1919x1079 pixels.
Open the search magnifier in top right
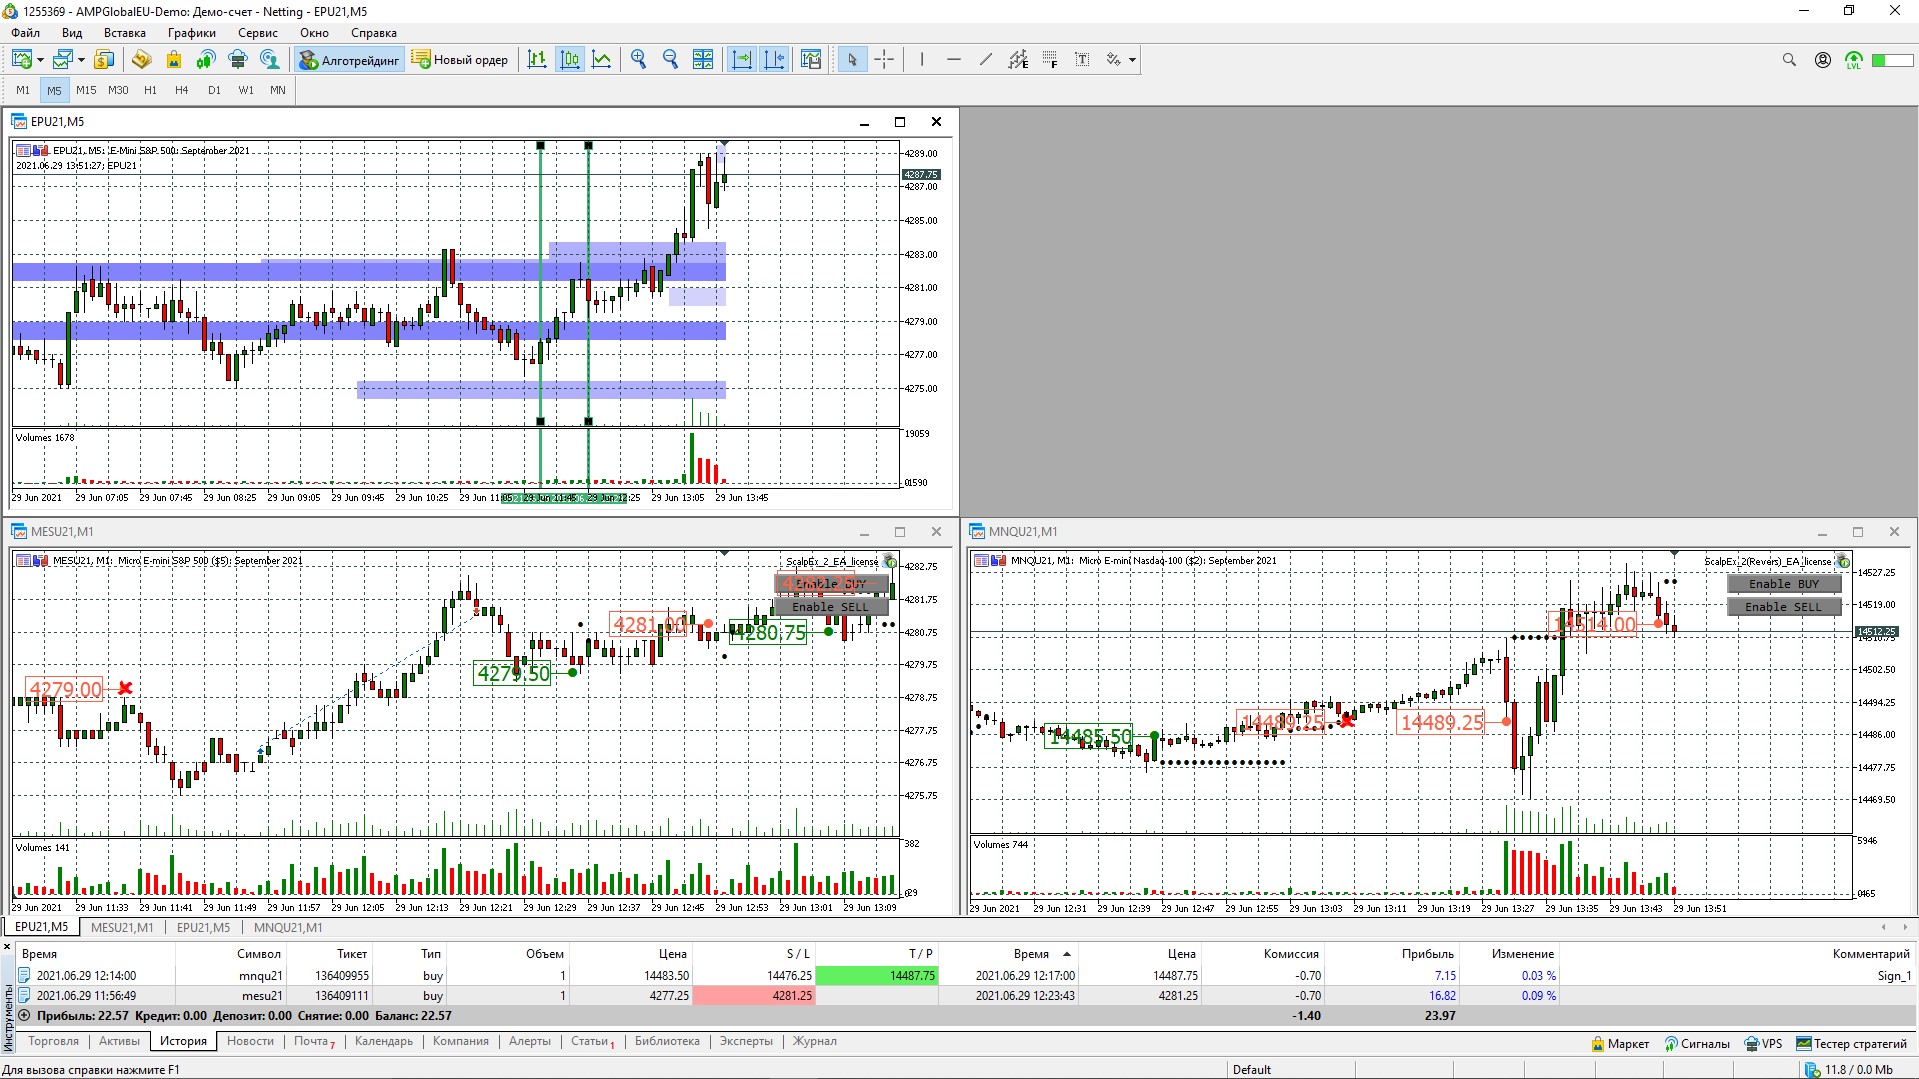[x=1789, y=60]
